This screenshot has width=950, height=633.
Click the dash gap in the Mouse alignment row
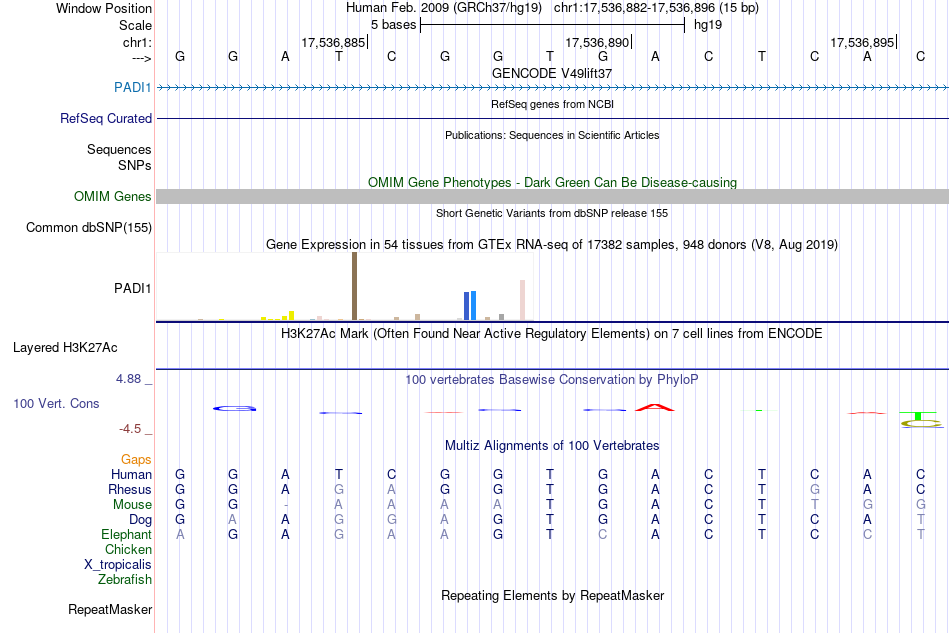click(x=285, y=505)
